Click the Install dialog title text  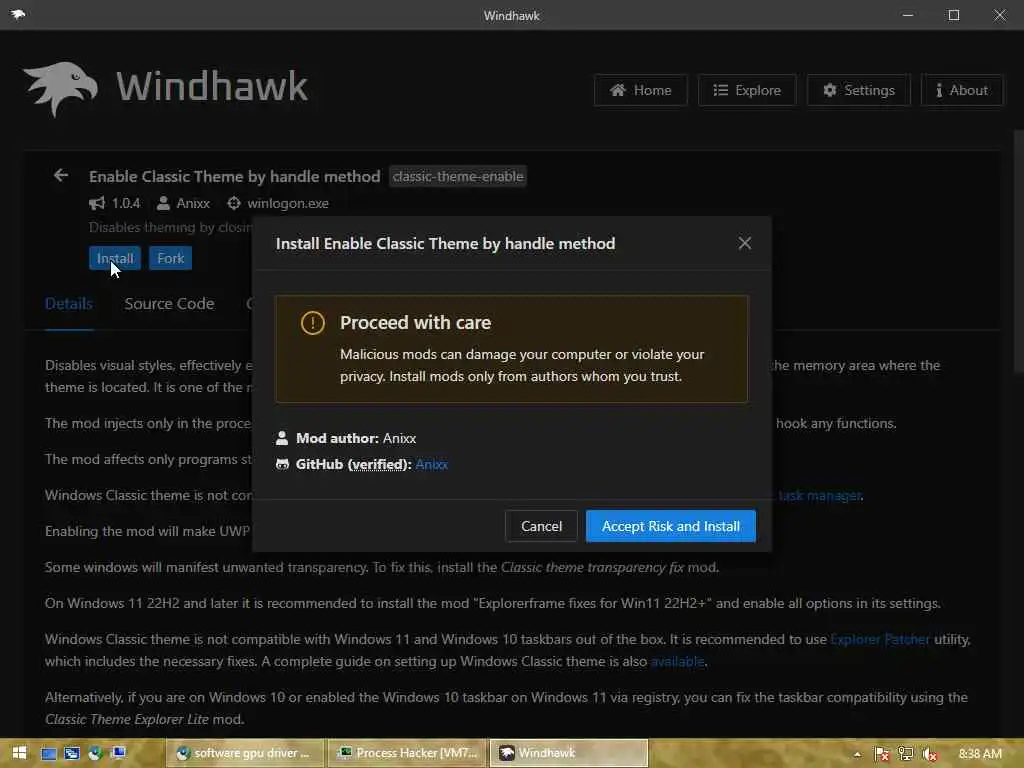[x=445, y=244]
